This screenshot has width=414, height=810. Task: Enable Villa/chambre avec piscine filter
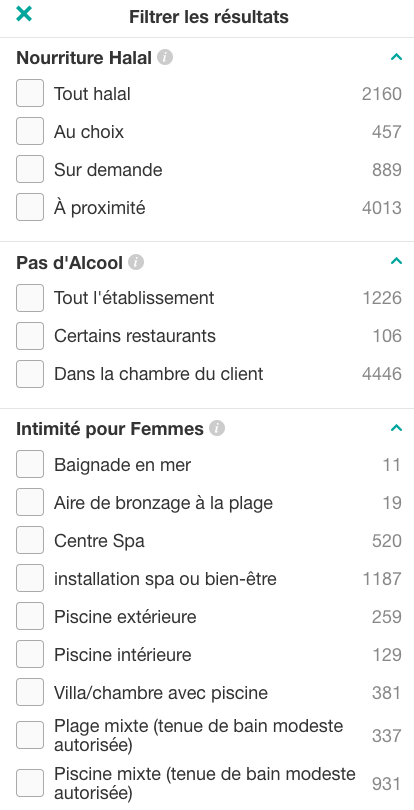pos(30,692)
